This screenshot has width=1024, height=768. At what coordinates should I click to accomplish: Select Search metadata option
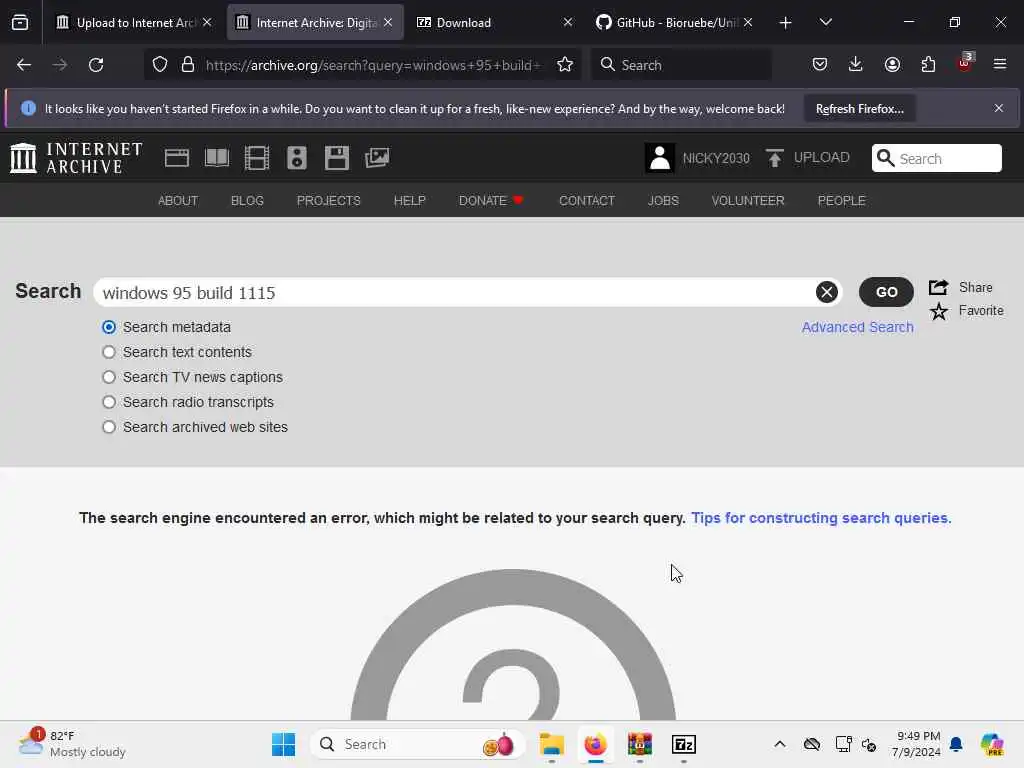click(109, 327)
